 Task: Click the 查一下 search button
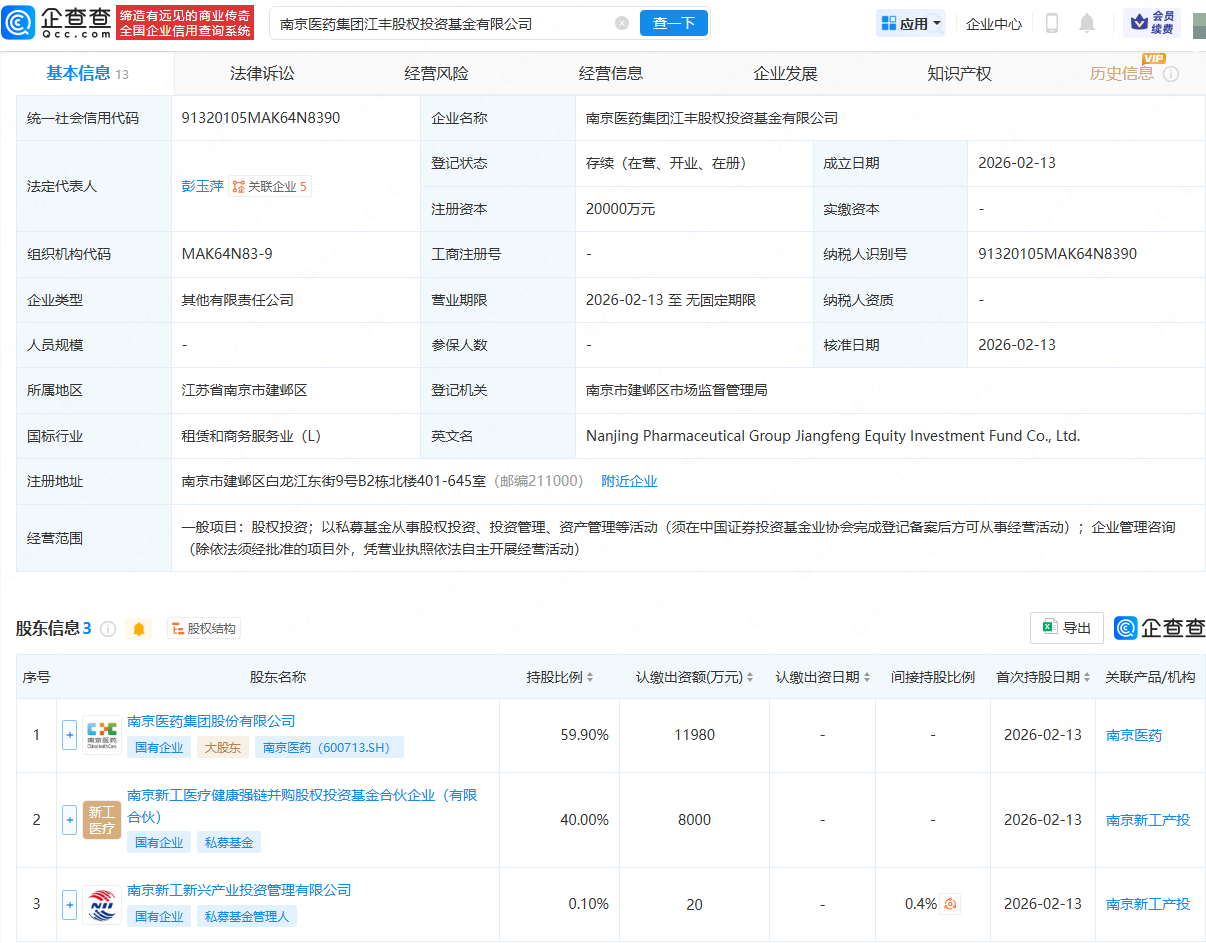(673, 23)
